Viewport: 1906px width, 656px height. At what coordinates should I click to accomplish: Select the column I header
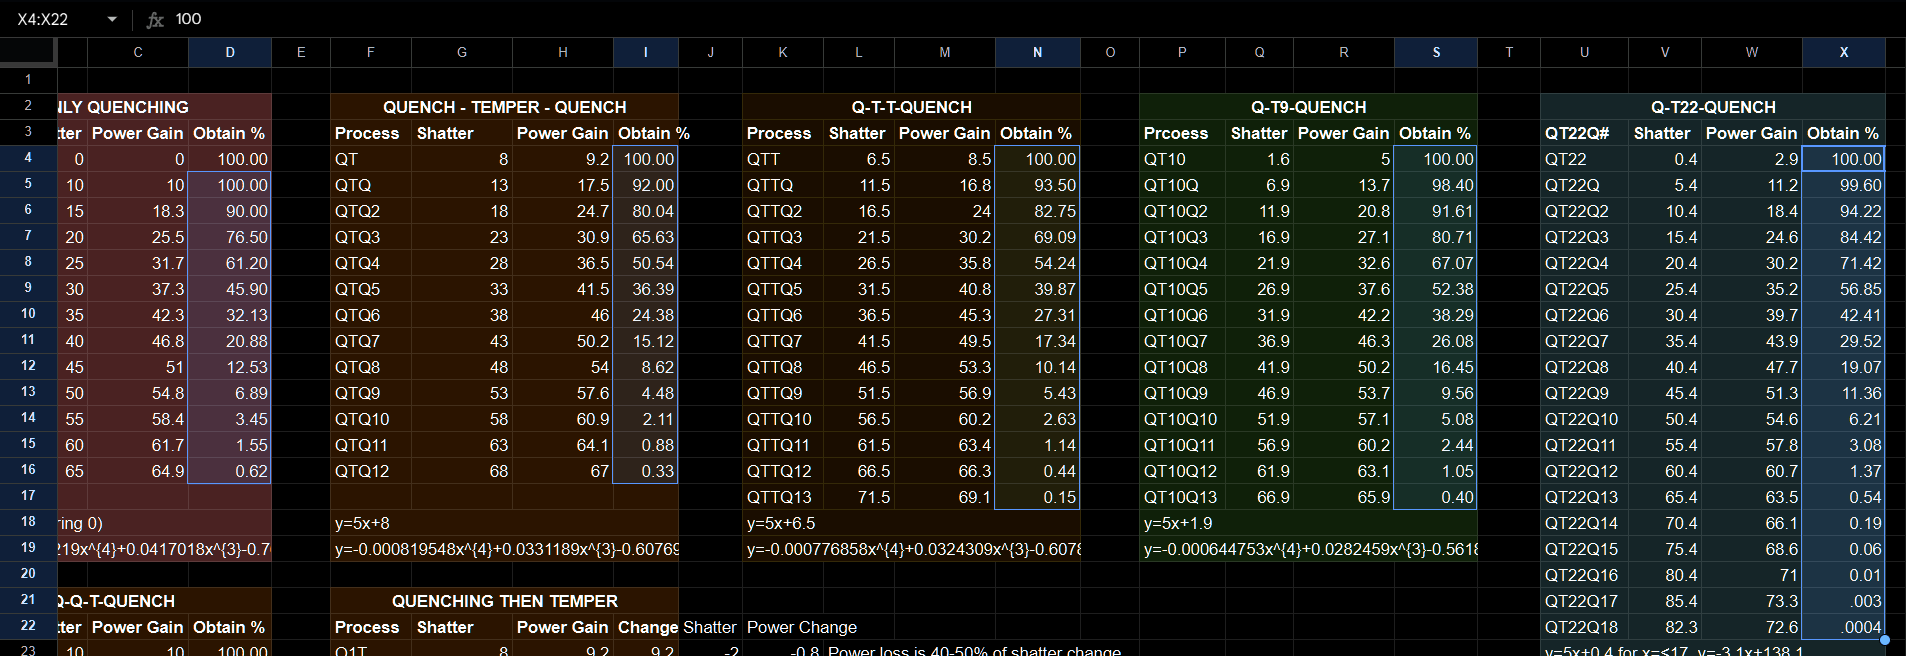click(645, 52)
